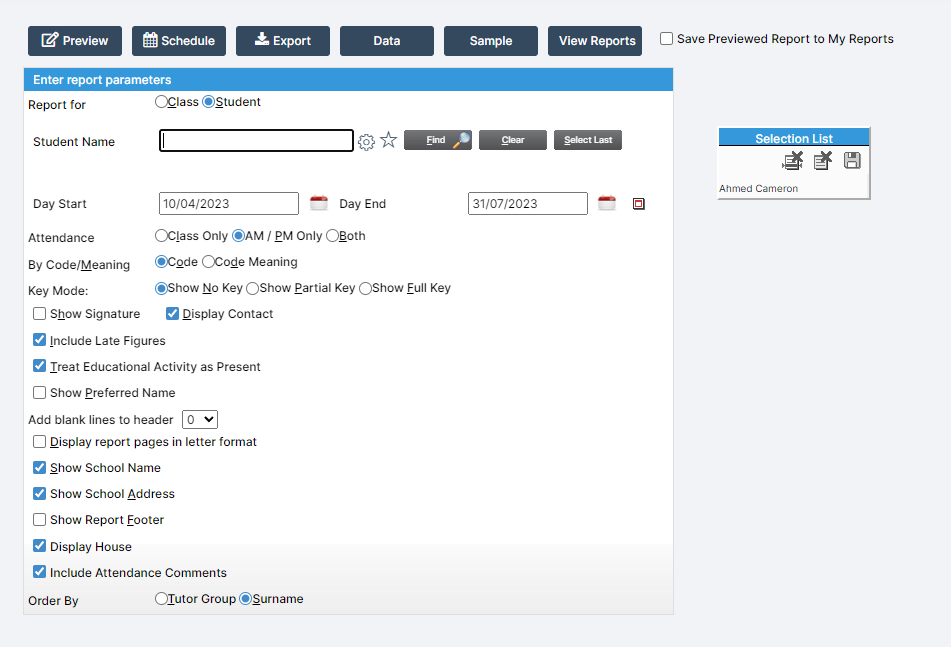The image size is (951, 647).
Task: Click the Schedule button
Action: coord(179,41)
